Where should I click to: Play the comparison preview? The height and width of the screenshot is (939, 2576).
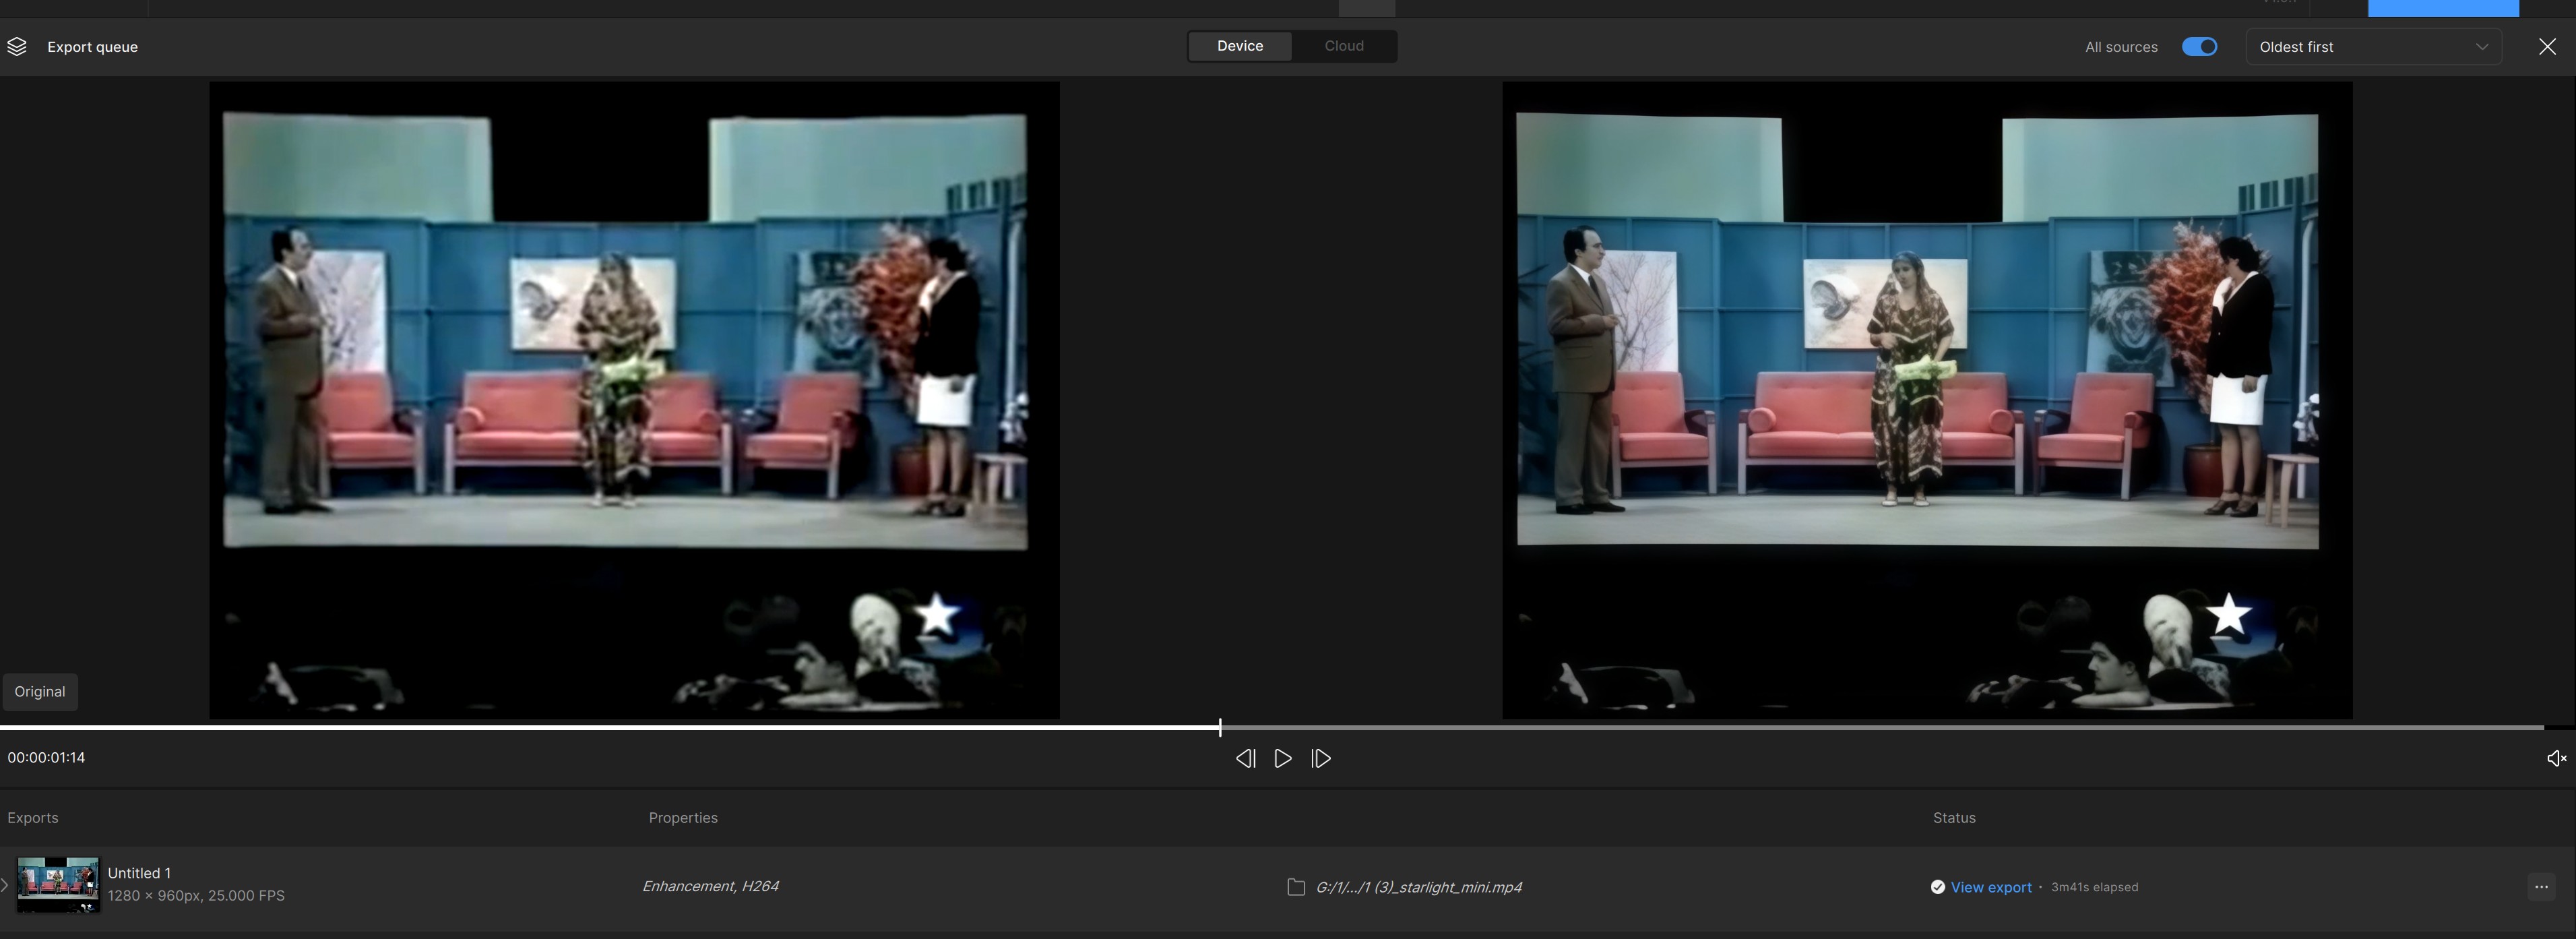(x=1283, y=759)
